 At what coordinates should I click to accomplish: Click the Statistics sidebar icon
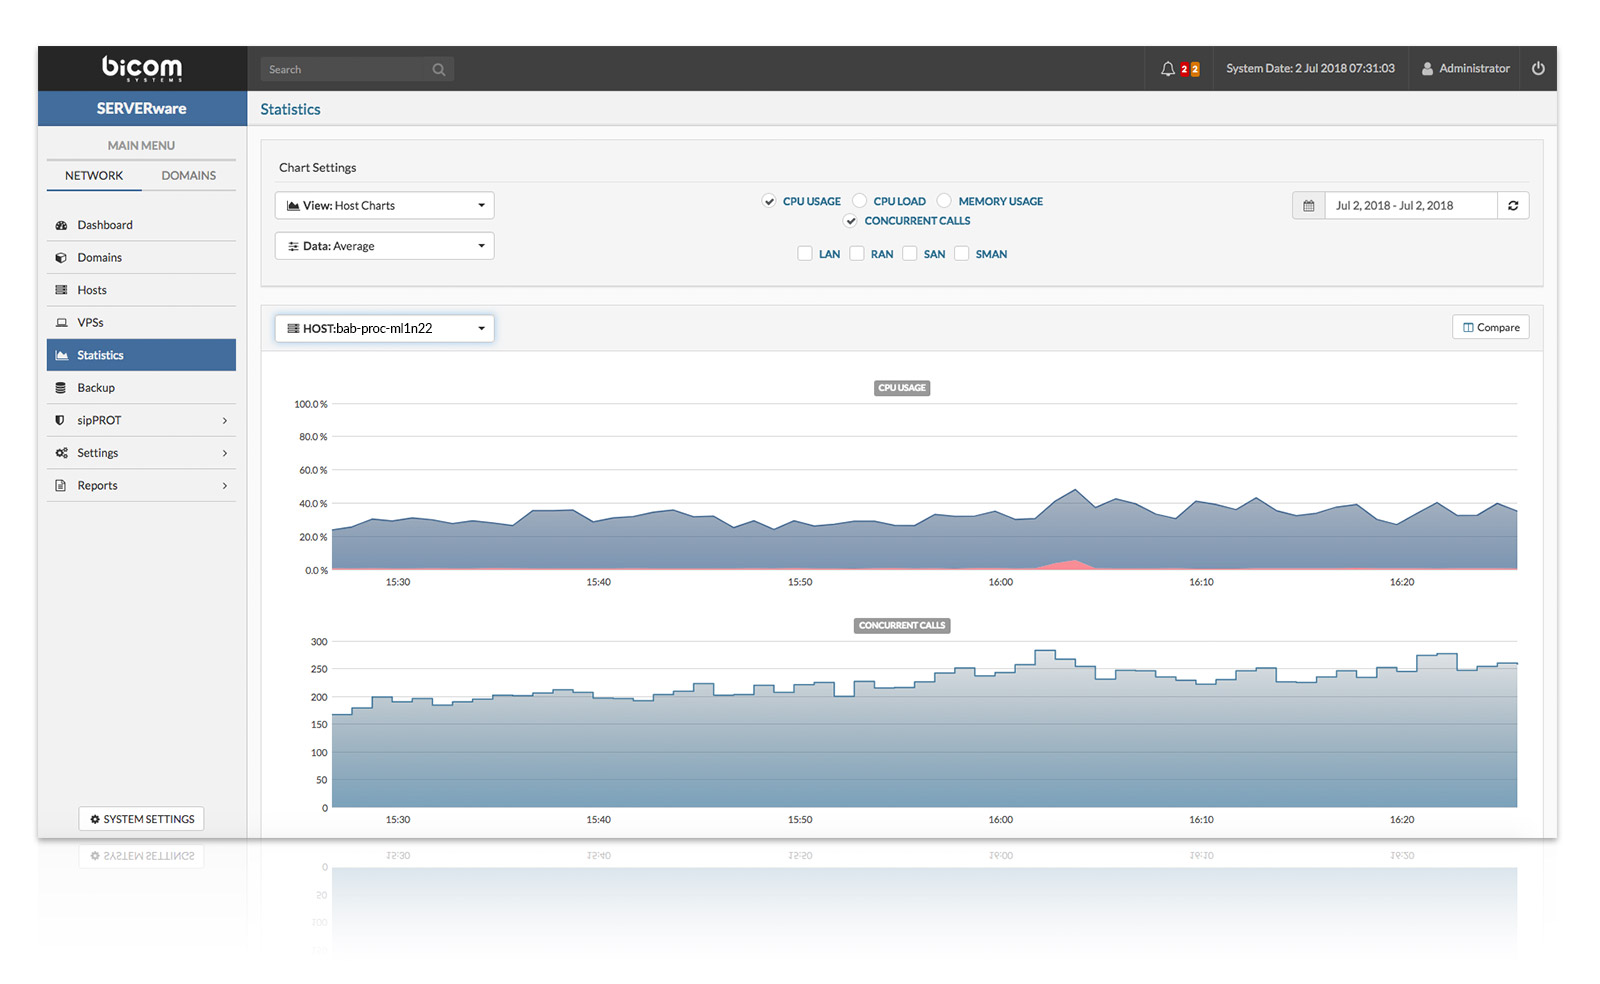coord(61,355)
